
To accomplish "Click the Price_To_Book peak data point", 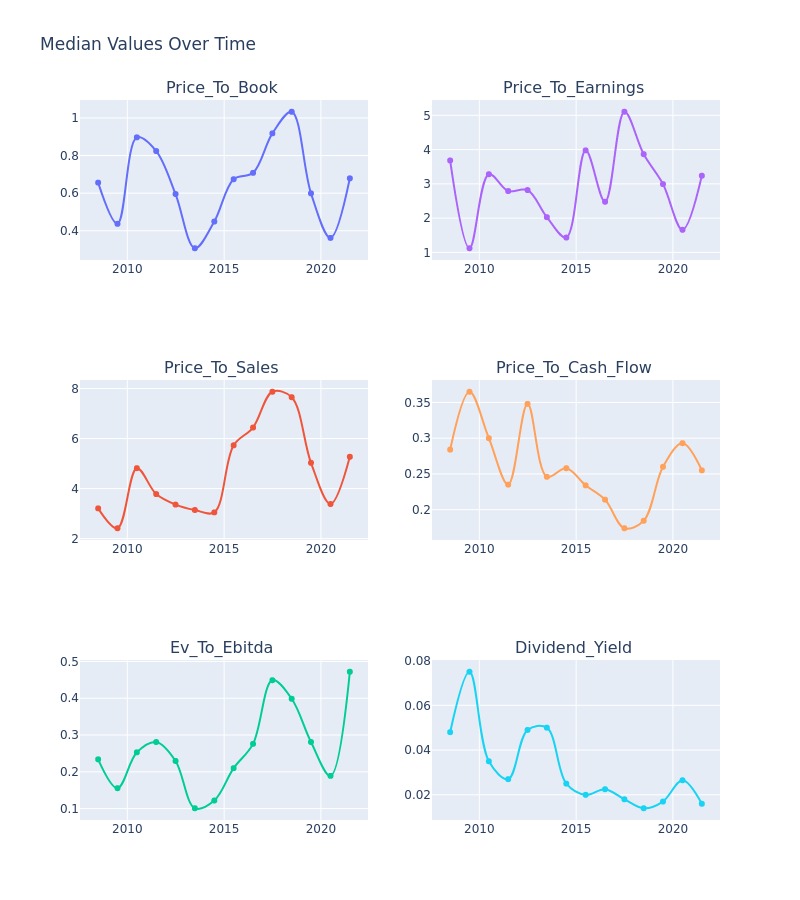I will pos(292,112).
